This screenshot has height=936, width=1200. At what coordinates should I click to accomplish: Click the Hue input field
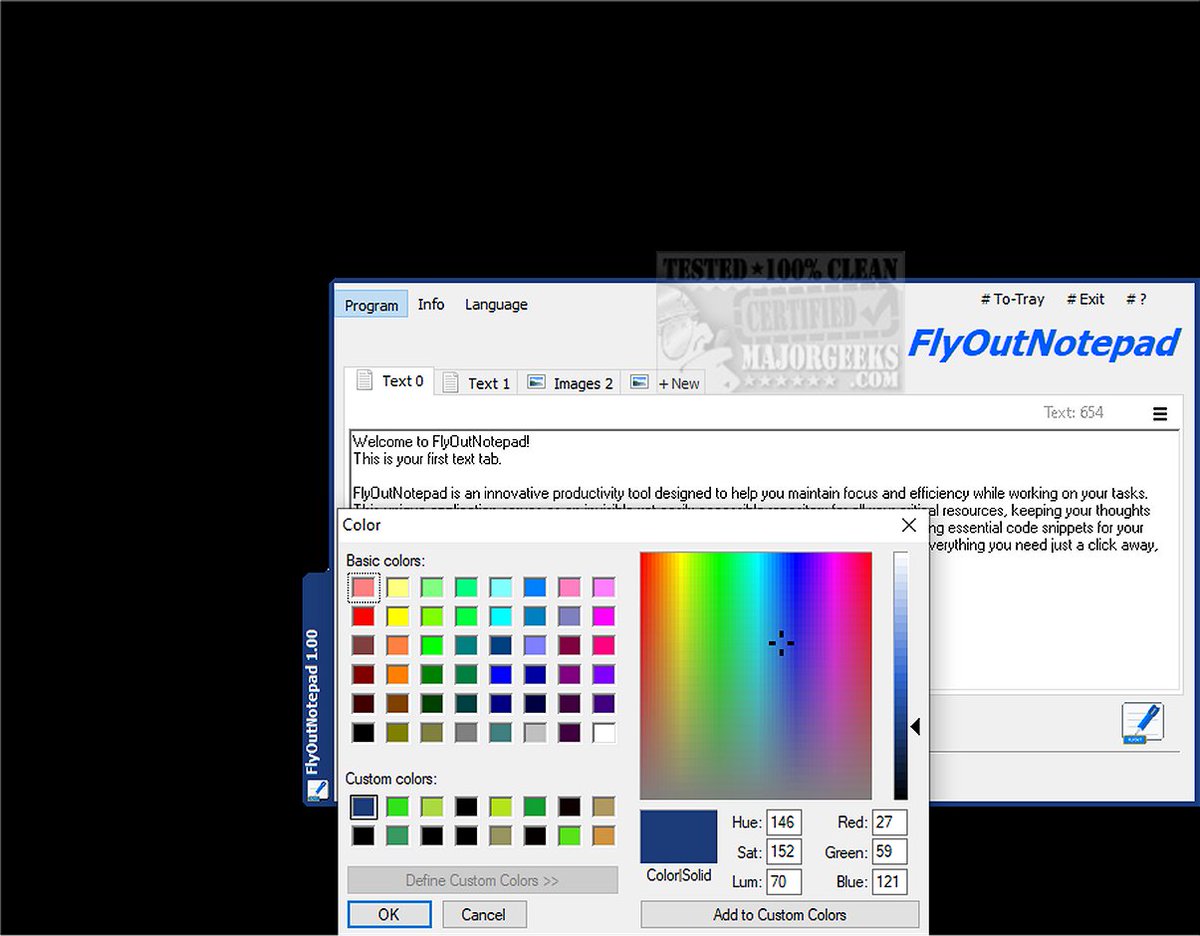(x=783, y=822)
